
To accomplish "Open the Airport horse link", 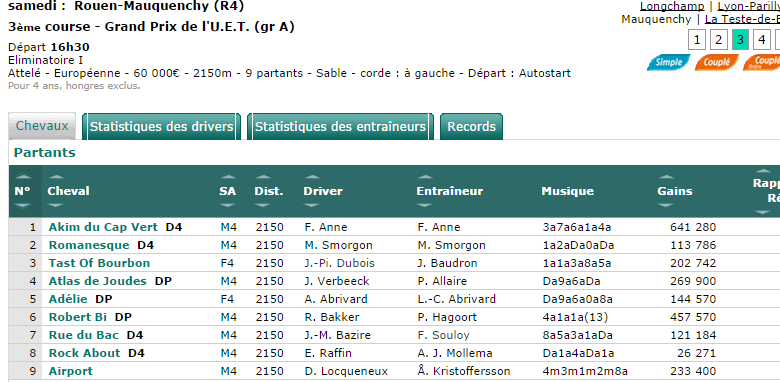I will [71, 371].
